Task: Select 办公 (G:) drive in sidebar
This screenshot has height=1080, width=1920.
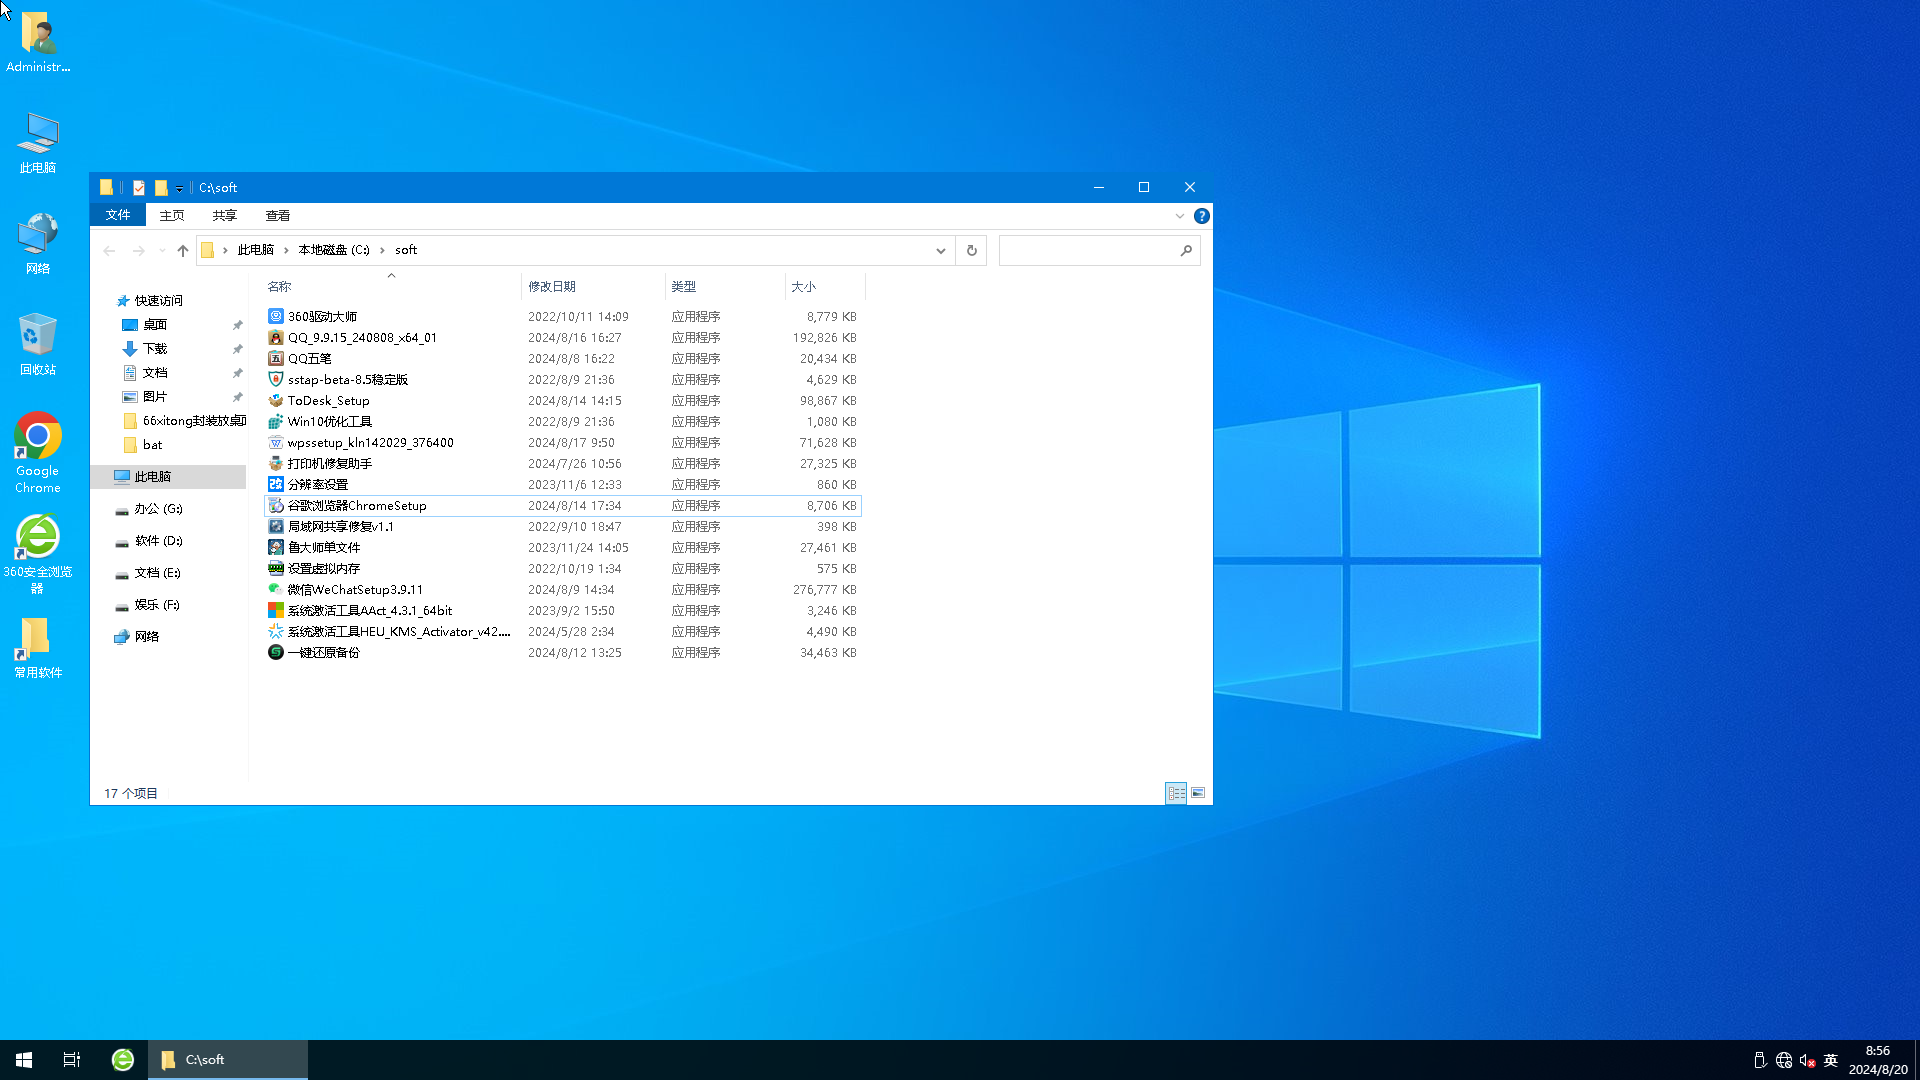Action: [159, 508]
